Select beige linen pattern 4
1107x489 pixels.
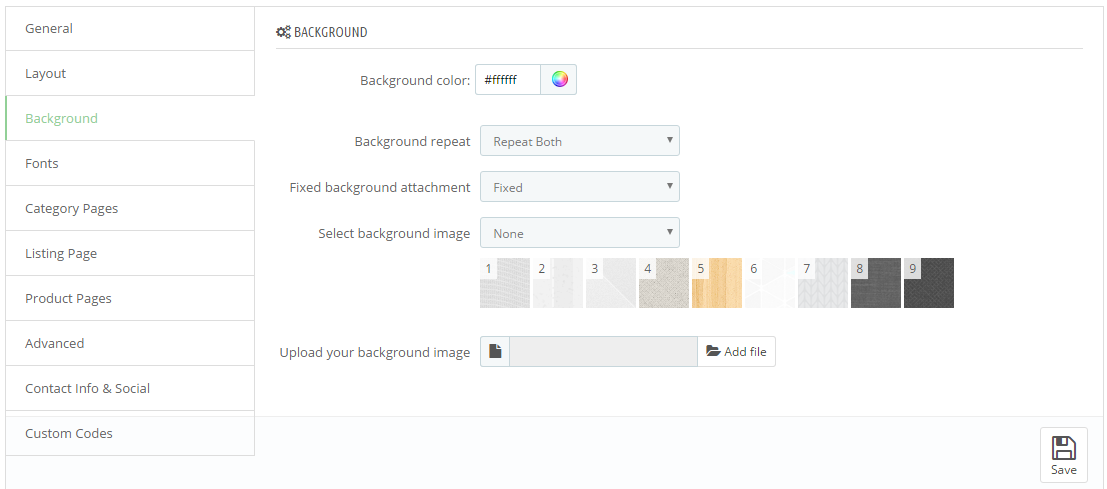(x=664, y=283)
